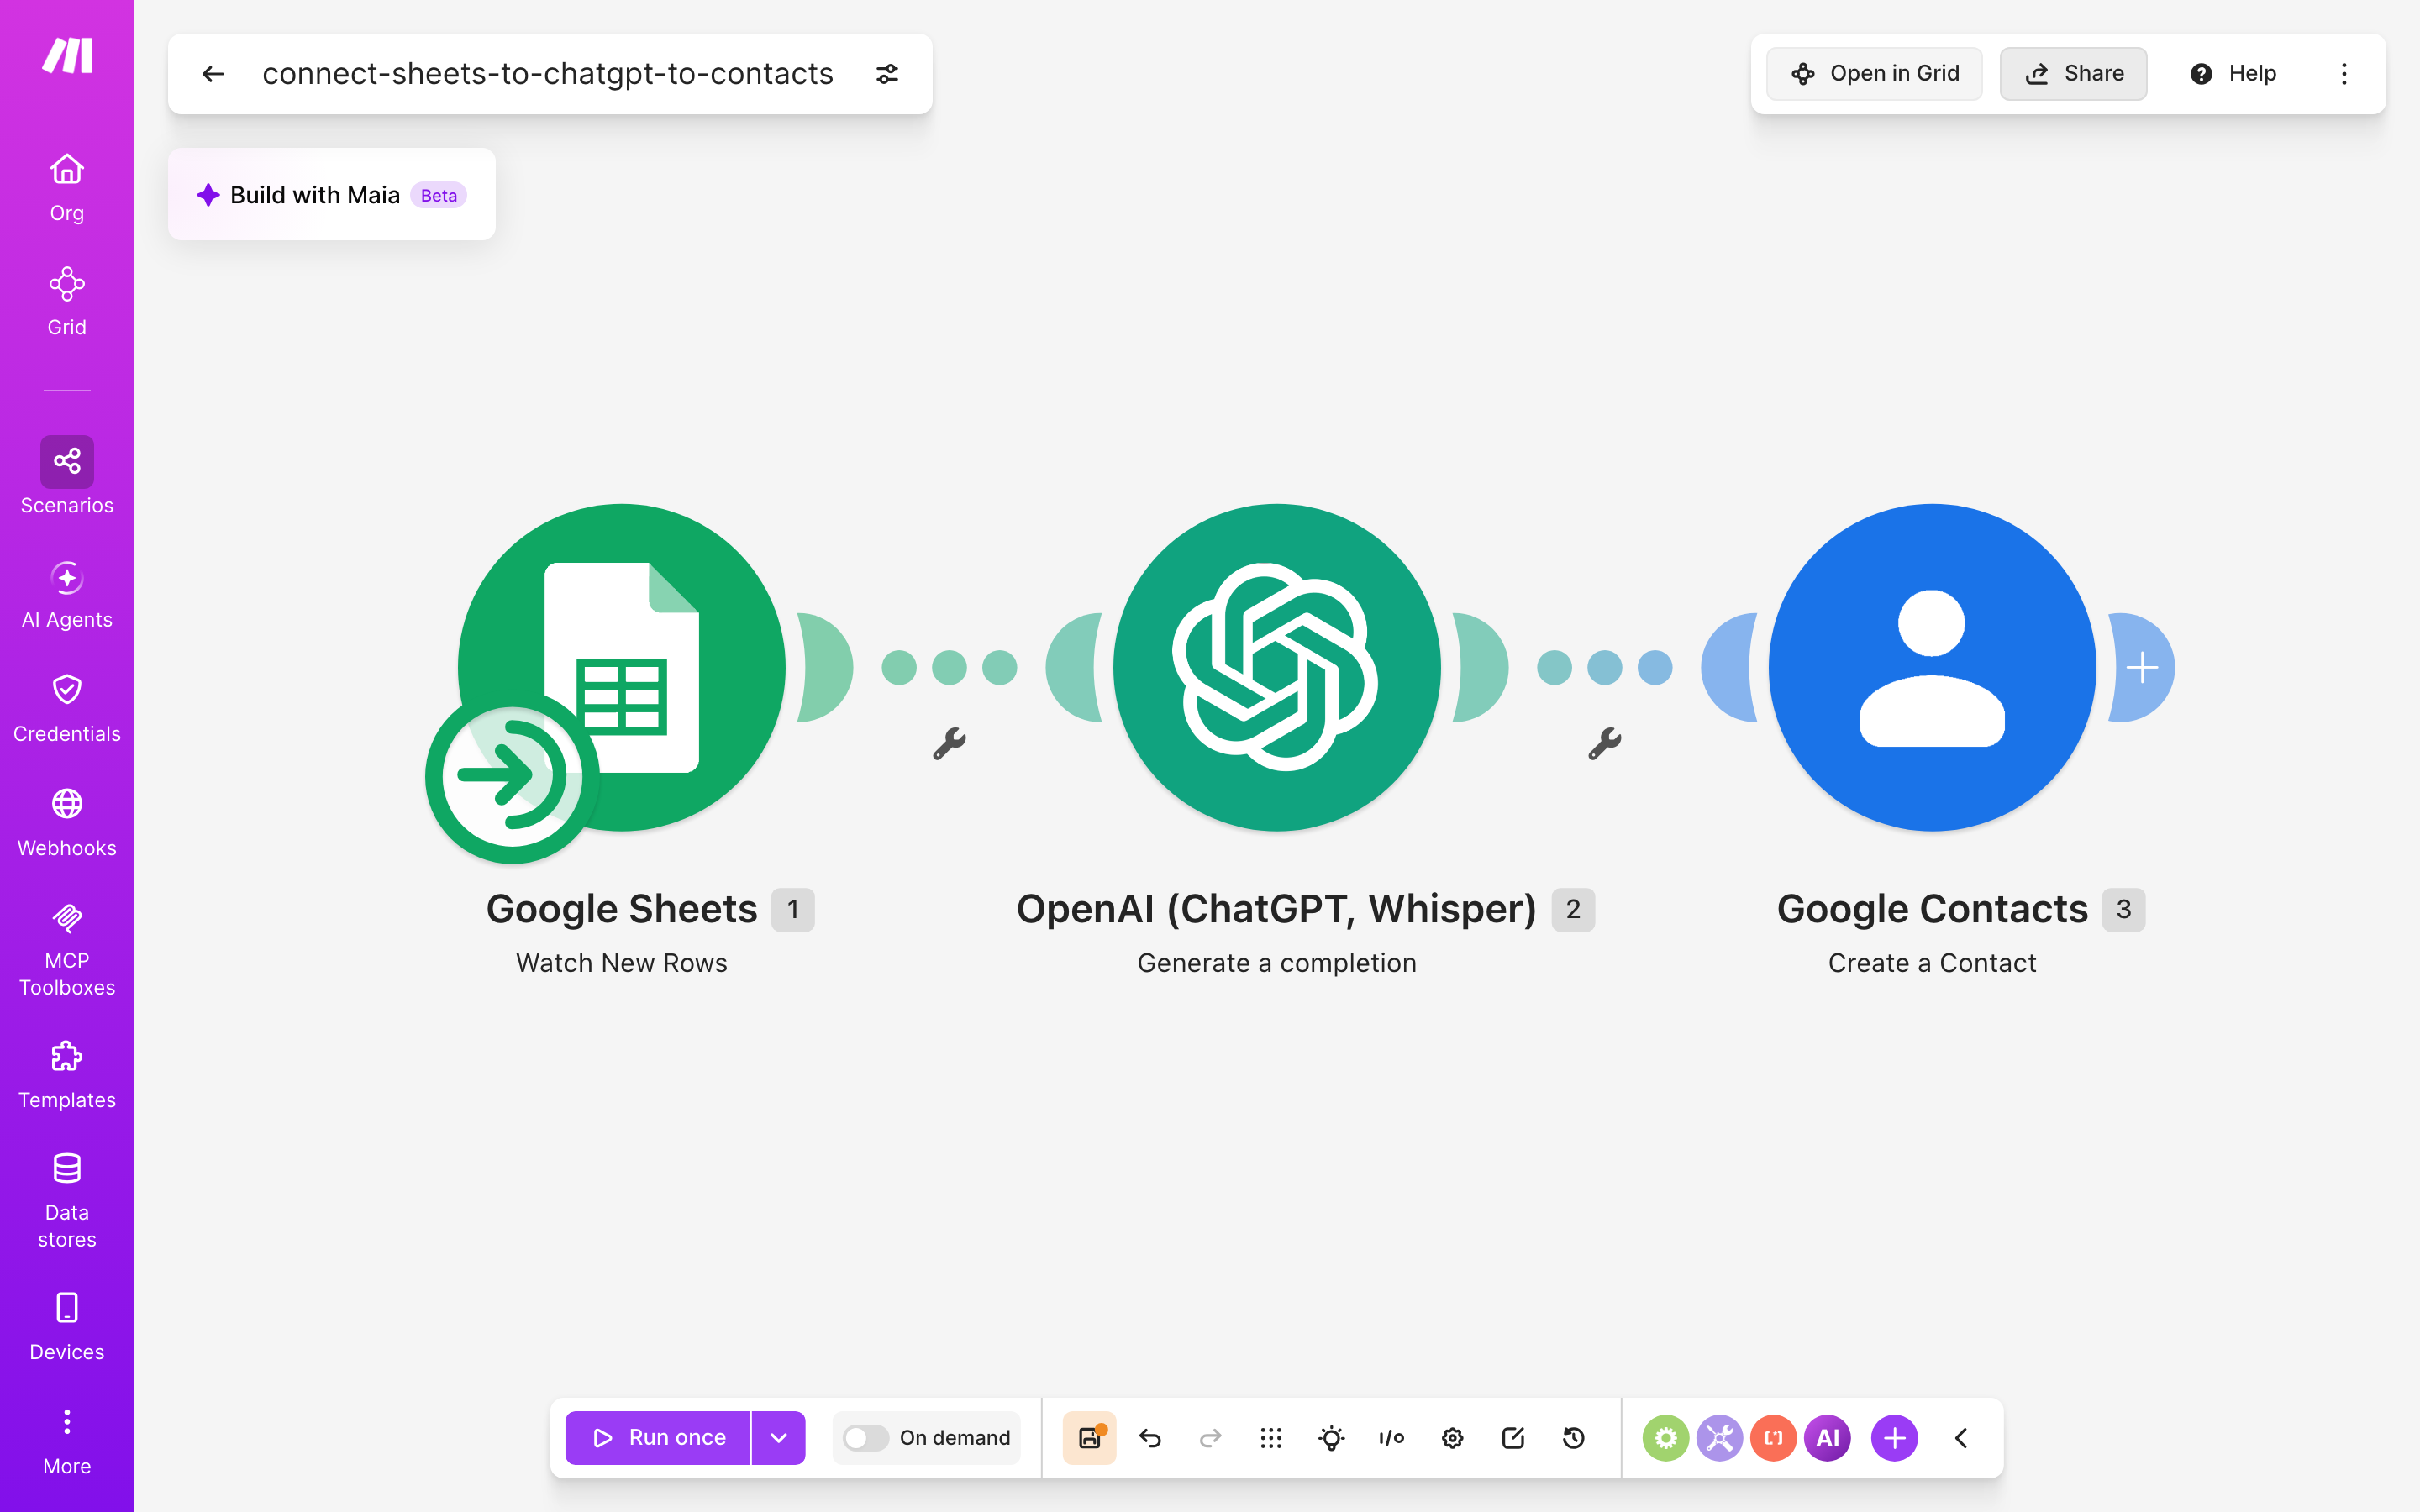The image size is (2420, 1512).
Task: Add a favorite app with the plus icon
Action: (x=1894, y=1438)
